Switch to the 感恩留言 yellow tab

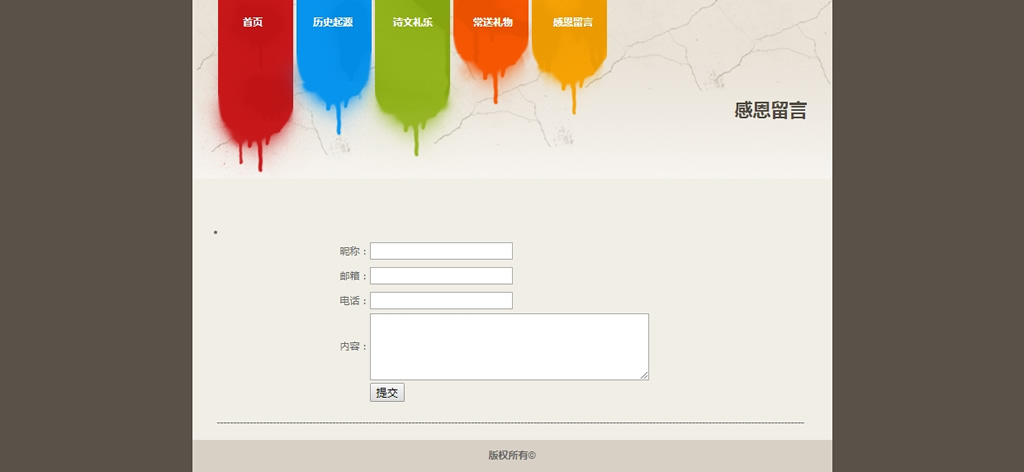[572, 22]
